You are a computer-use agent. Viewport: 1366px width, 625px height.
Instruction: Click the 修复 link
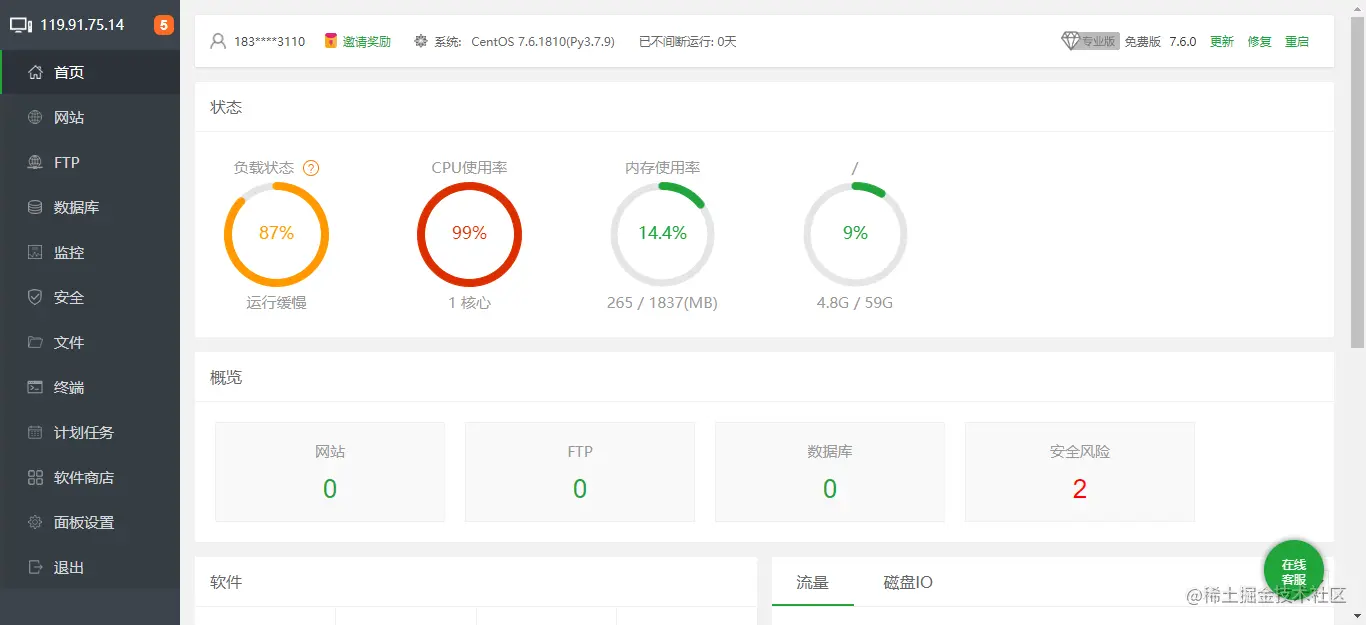pyautogui.click(x=1259, y=41)
